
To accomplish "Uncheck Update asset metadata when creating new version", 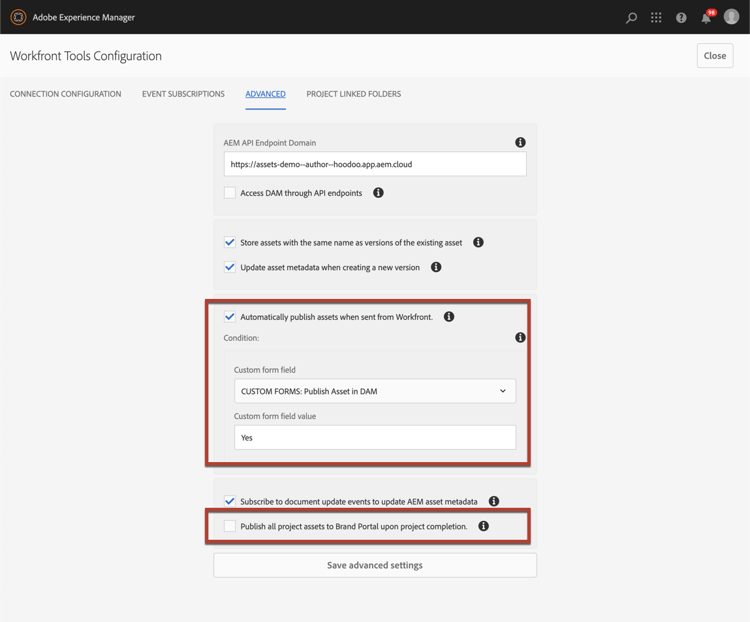I will [x=230, y=267].
